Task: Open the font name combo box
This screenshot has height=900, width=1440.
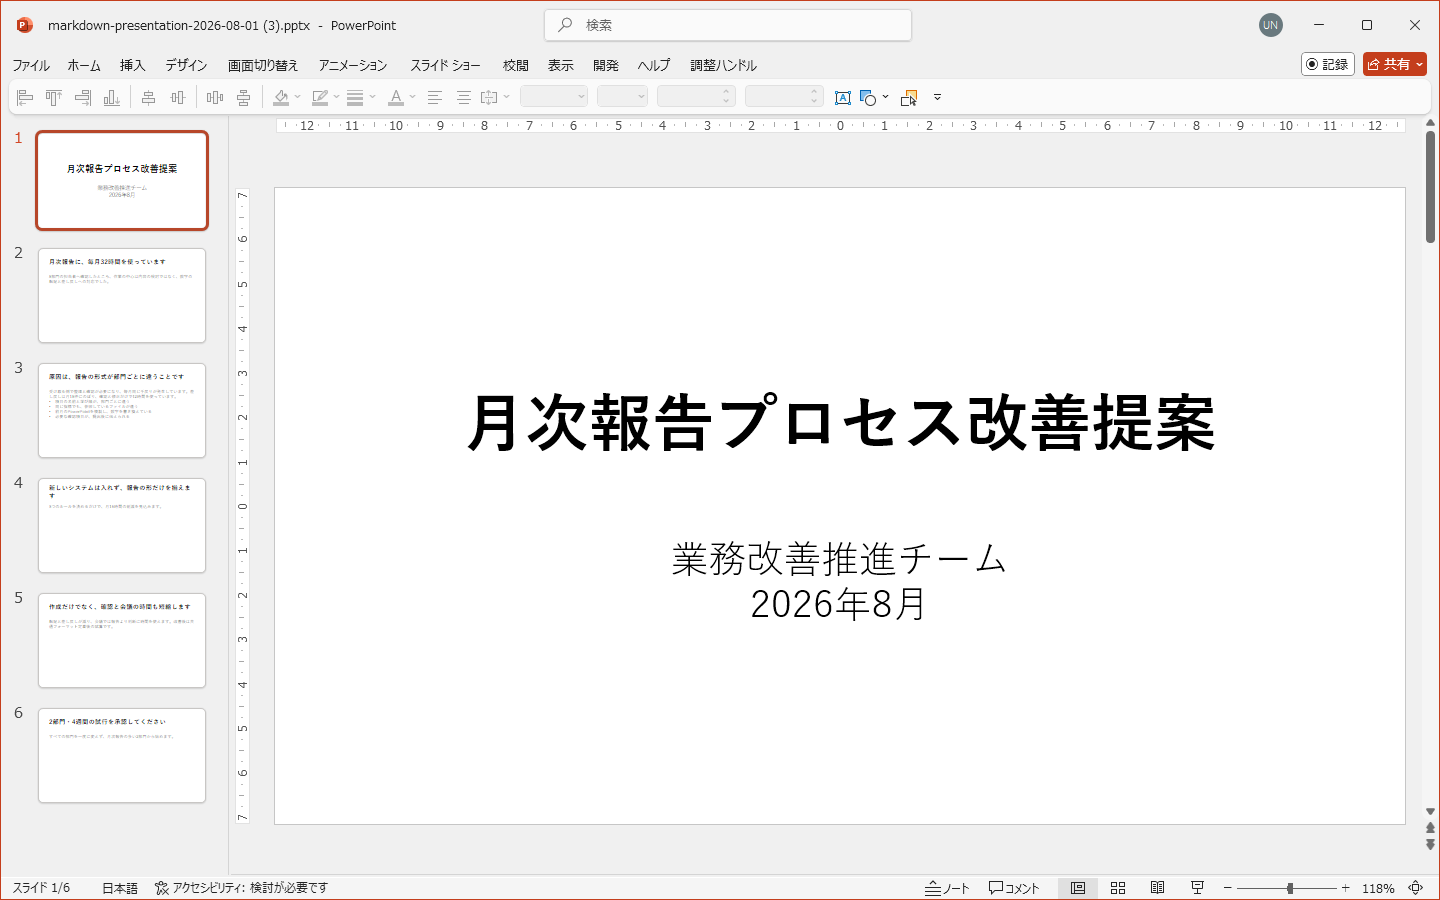Action: [x=554, y=97]
